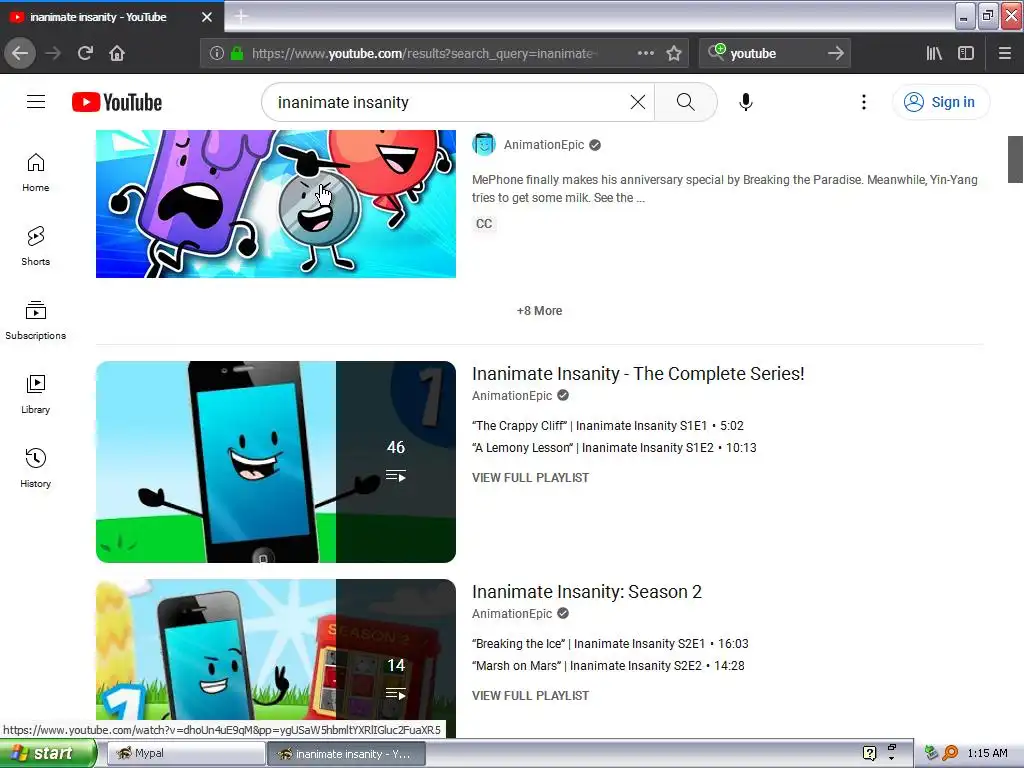Open AnimationEpic channel under Complete Series
The width and height of the screenshot is (1024, 768).
512,396
